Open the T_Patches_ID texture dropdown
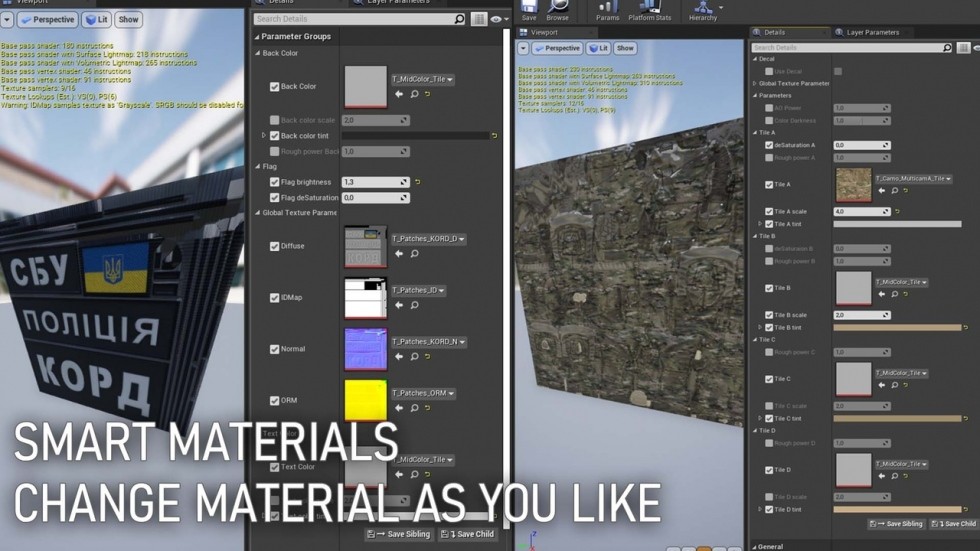Screen dimensions: 980x551 click(x=418, y=290)
